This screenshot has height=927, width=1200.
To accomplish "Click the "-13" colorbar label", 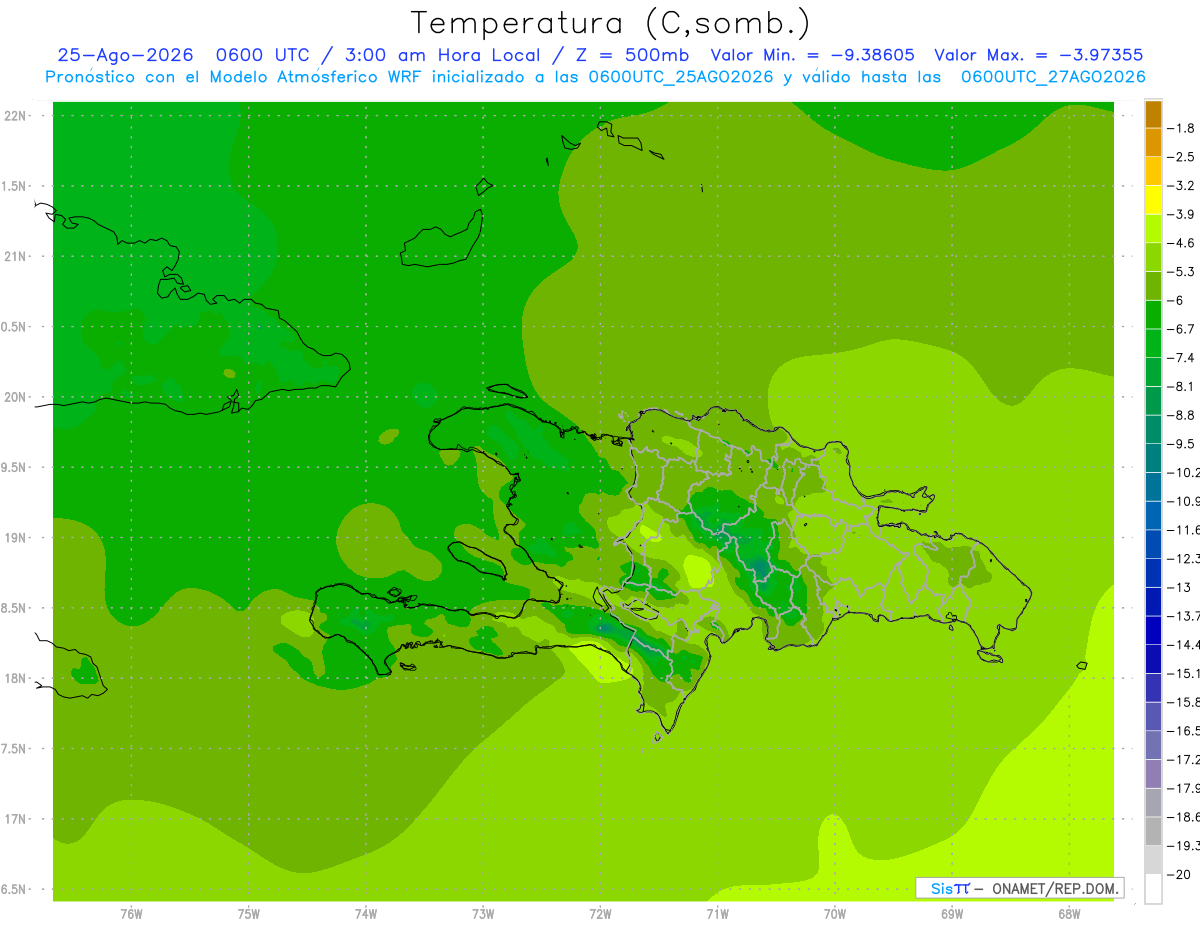I will 1181,587.
